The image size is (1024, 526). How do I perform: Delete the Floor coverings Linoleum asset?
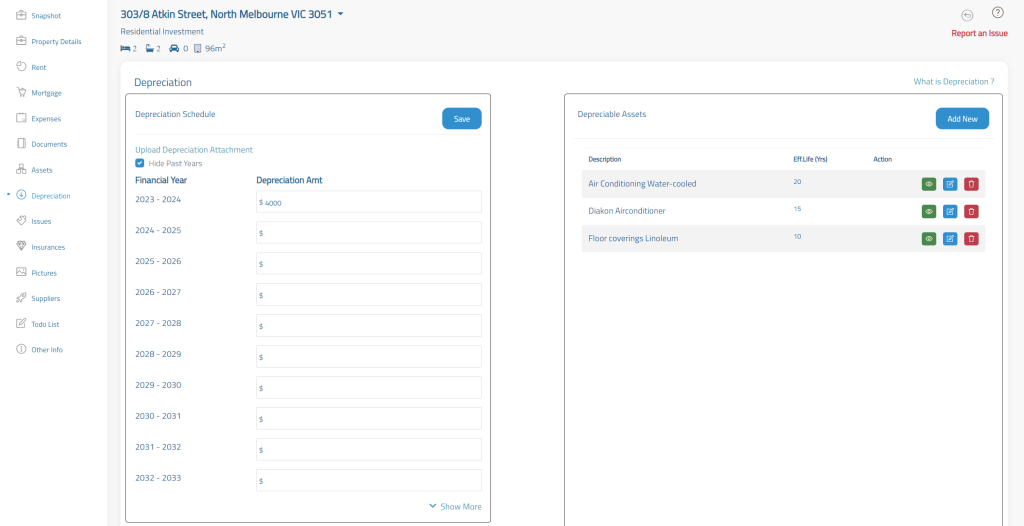[x=971, y=239]
